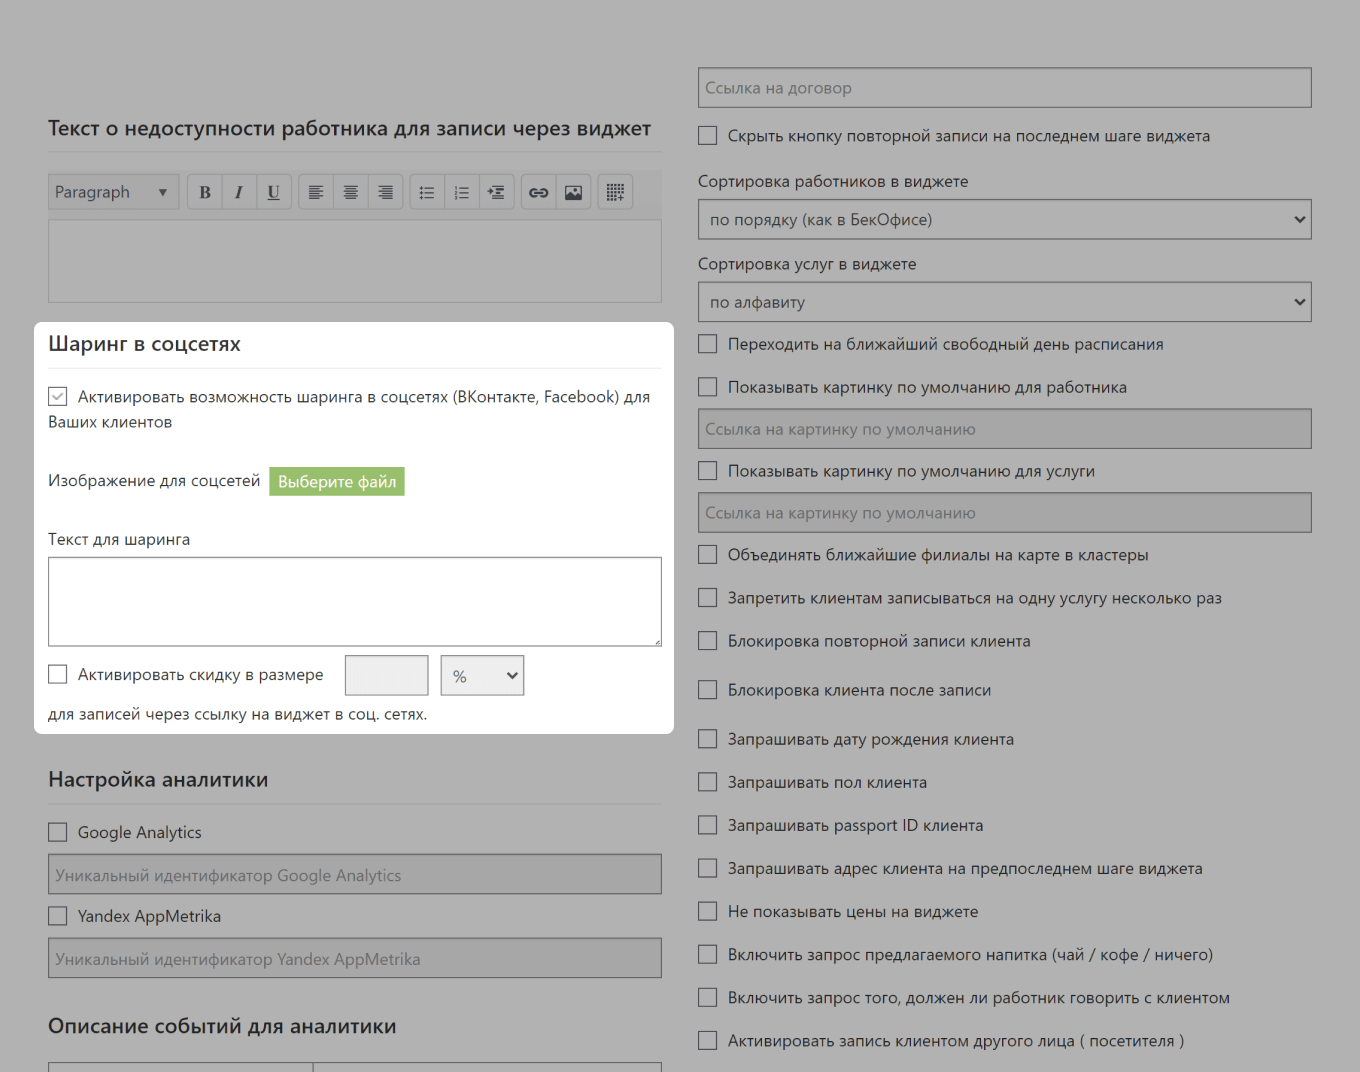The width and height of the screenshot is (1360, 1072).
Task: Expand the percent discount unit dropdown
Action: coord(482,676)
